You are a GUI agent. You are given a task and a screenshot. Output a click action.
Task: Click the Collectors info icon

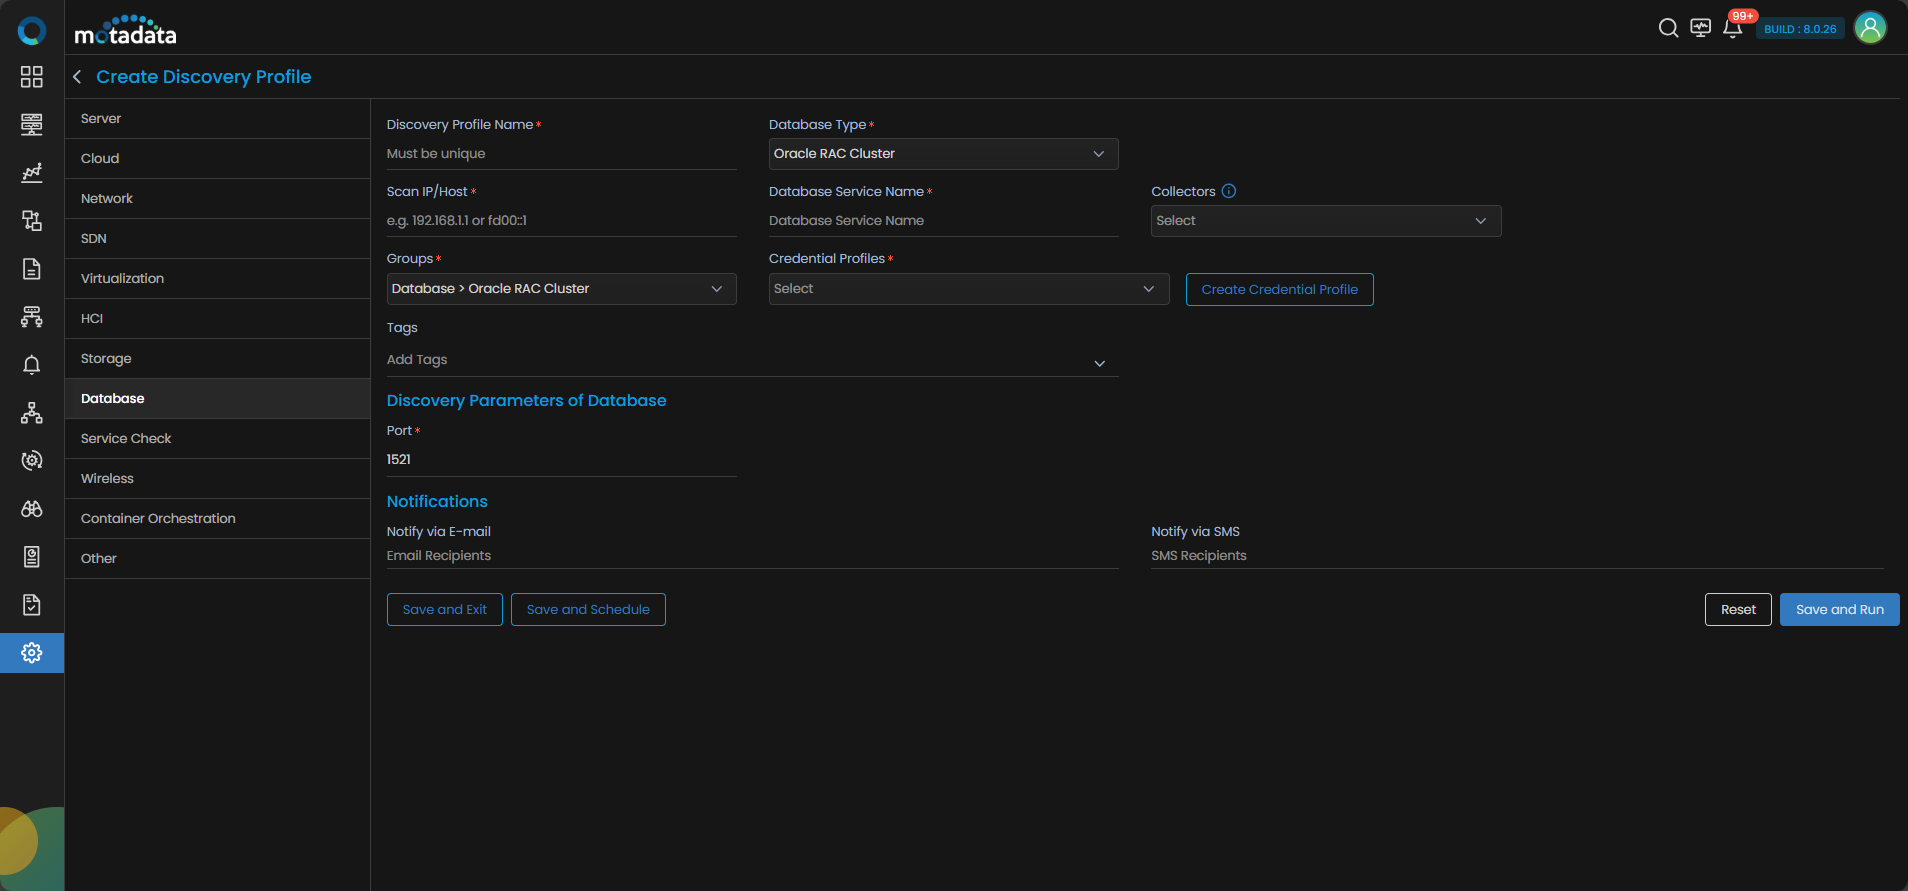pyautogui.click(x=1229, y=191)
